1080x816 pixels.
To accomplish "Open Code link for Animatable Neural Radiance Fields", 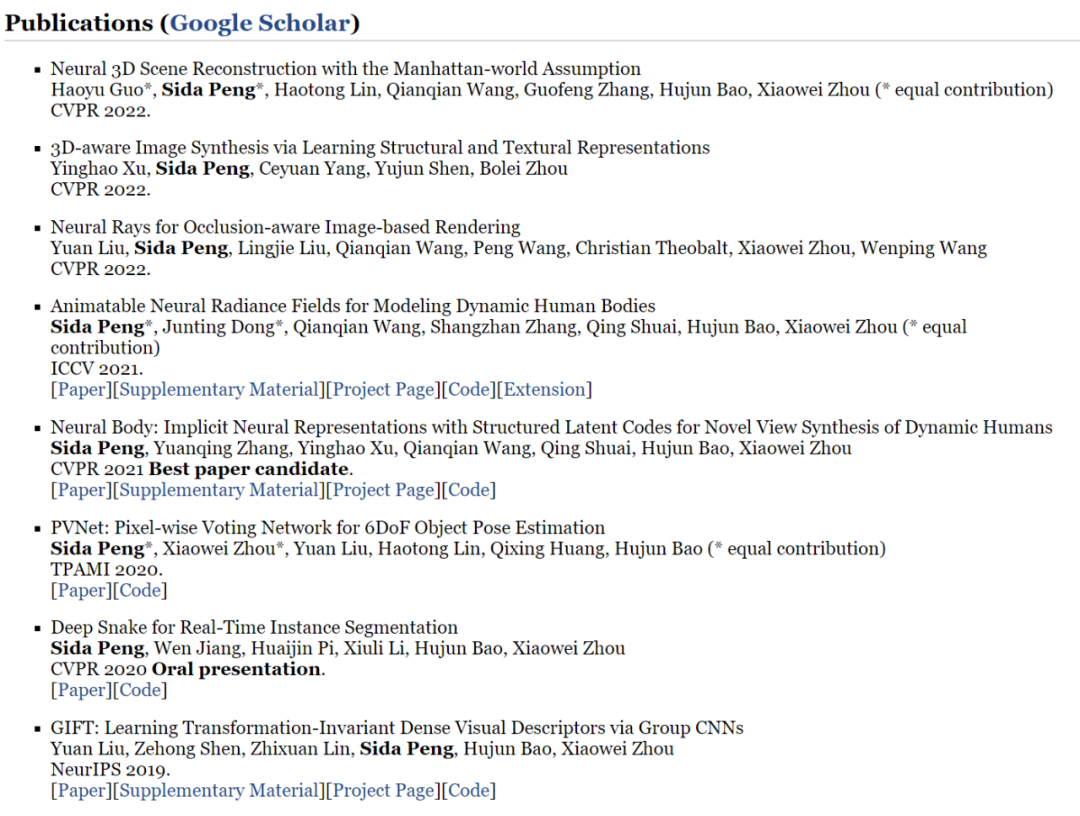I will point(469,389).
